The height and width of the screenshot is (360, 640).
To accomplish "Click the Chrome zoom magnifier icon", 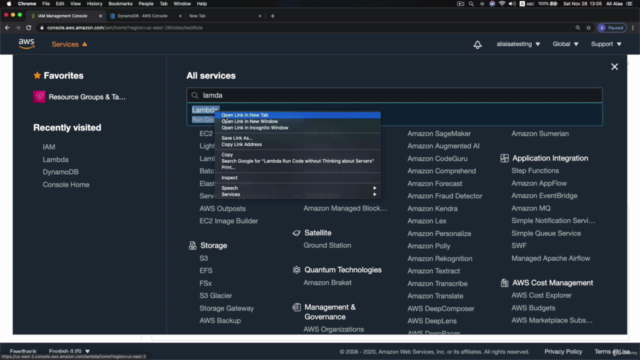I will (578, 28).
